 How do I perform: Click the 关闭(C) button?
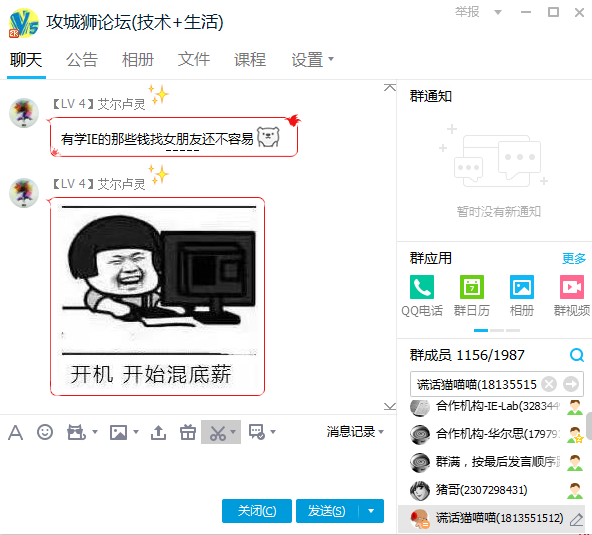point(257,511)
